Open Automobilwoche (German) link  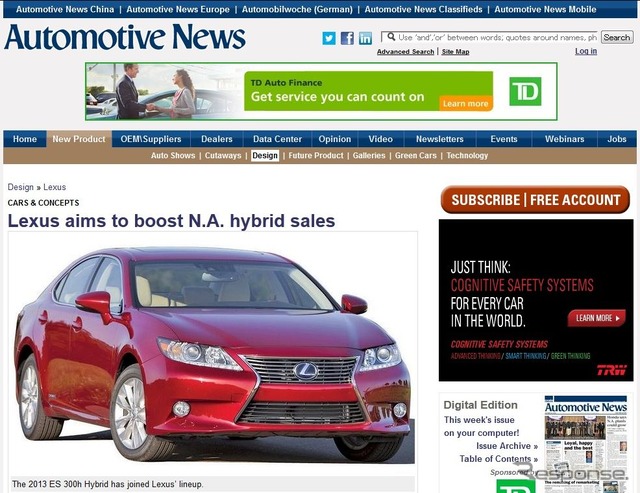click(x=297, y=9)
